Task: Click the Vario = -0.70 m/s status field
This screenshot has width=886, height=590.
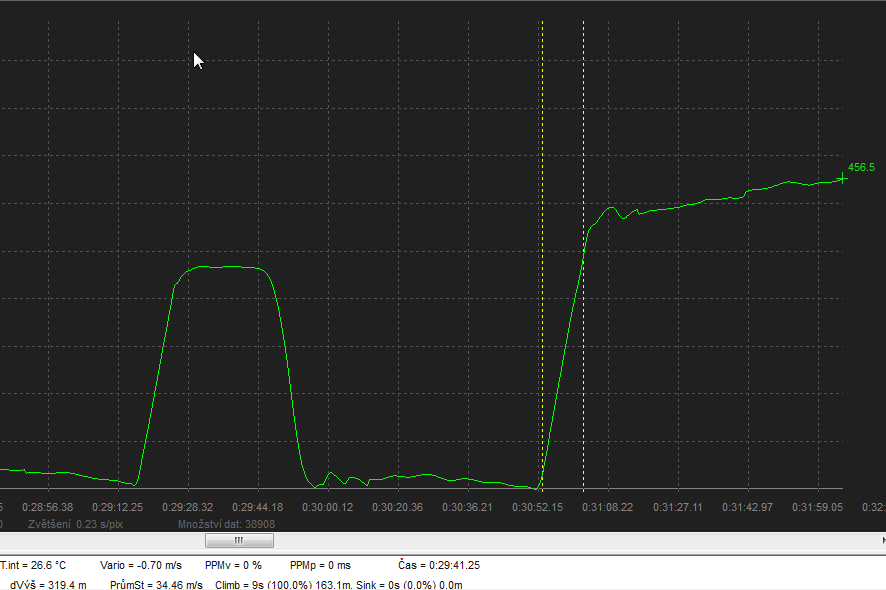Action: (x=140, y=566)
